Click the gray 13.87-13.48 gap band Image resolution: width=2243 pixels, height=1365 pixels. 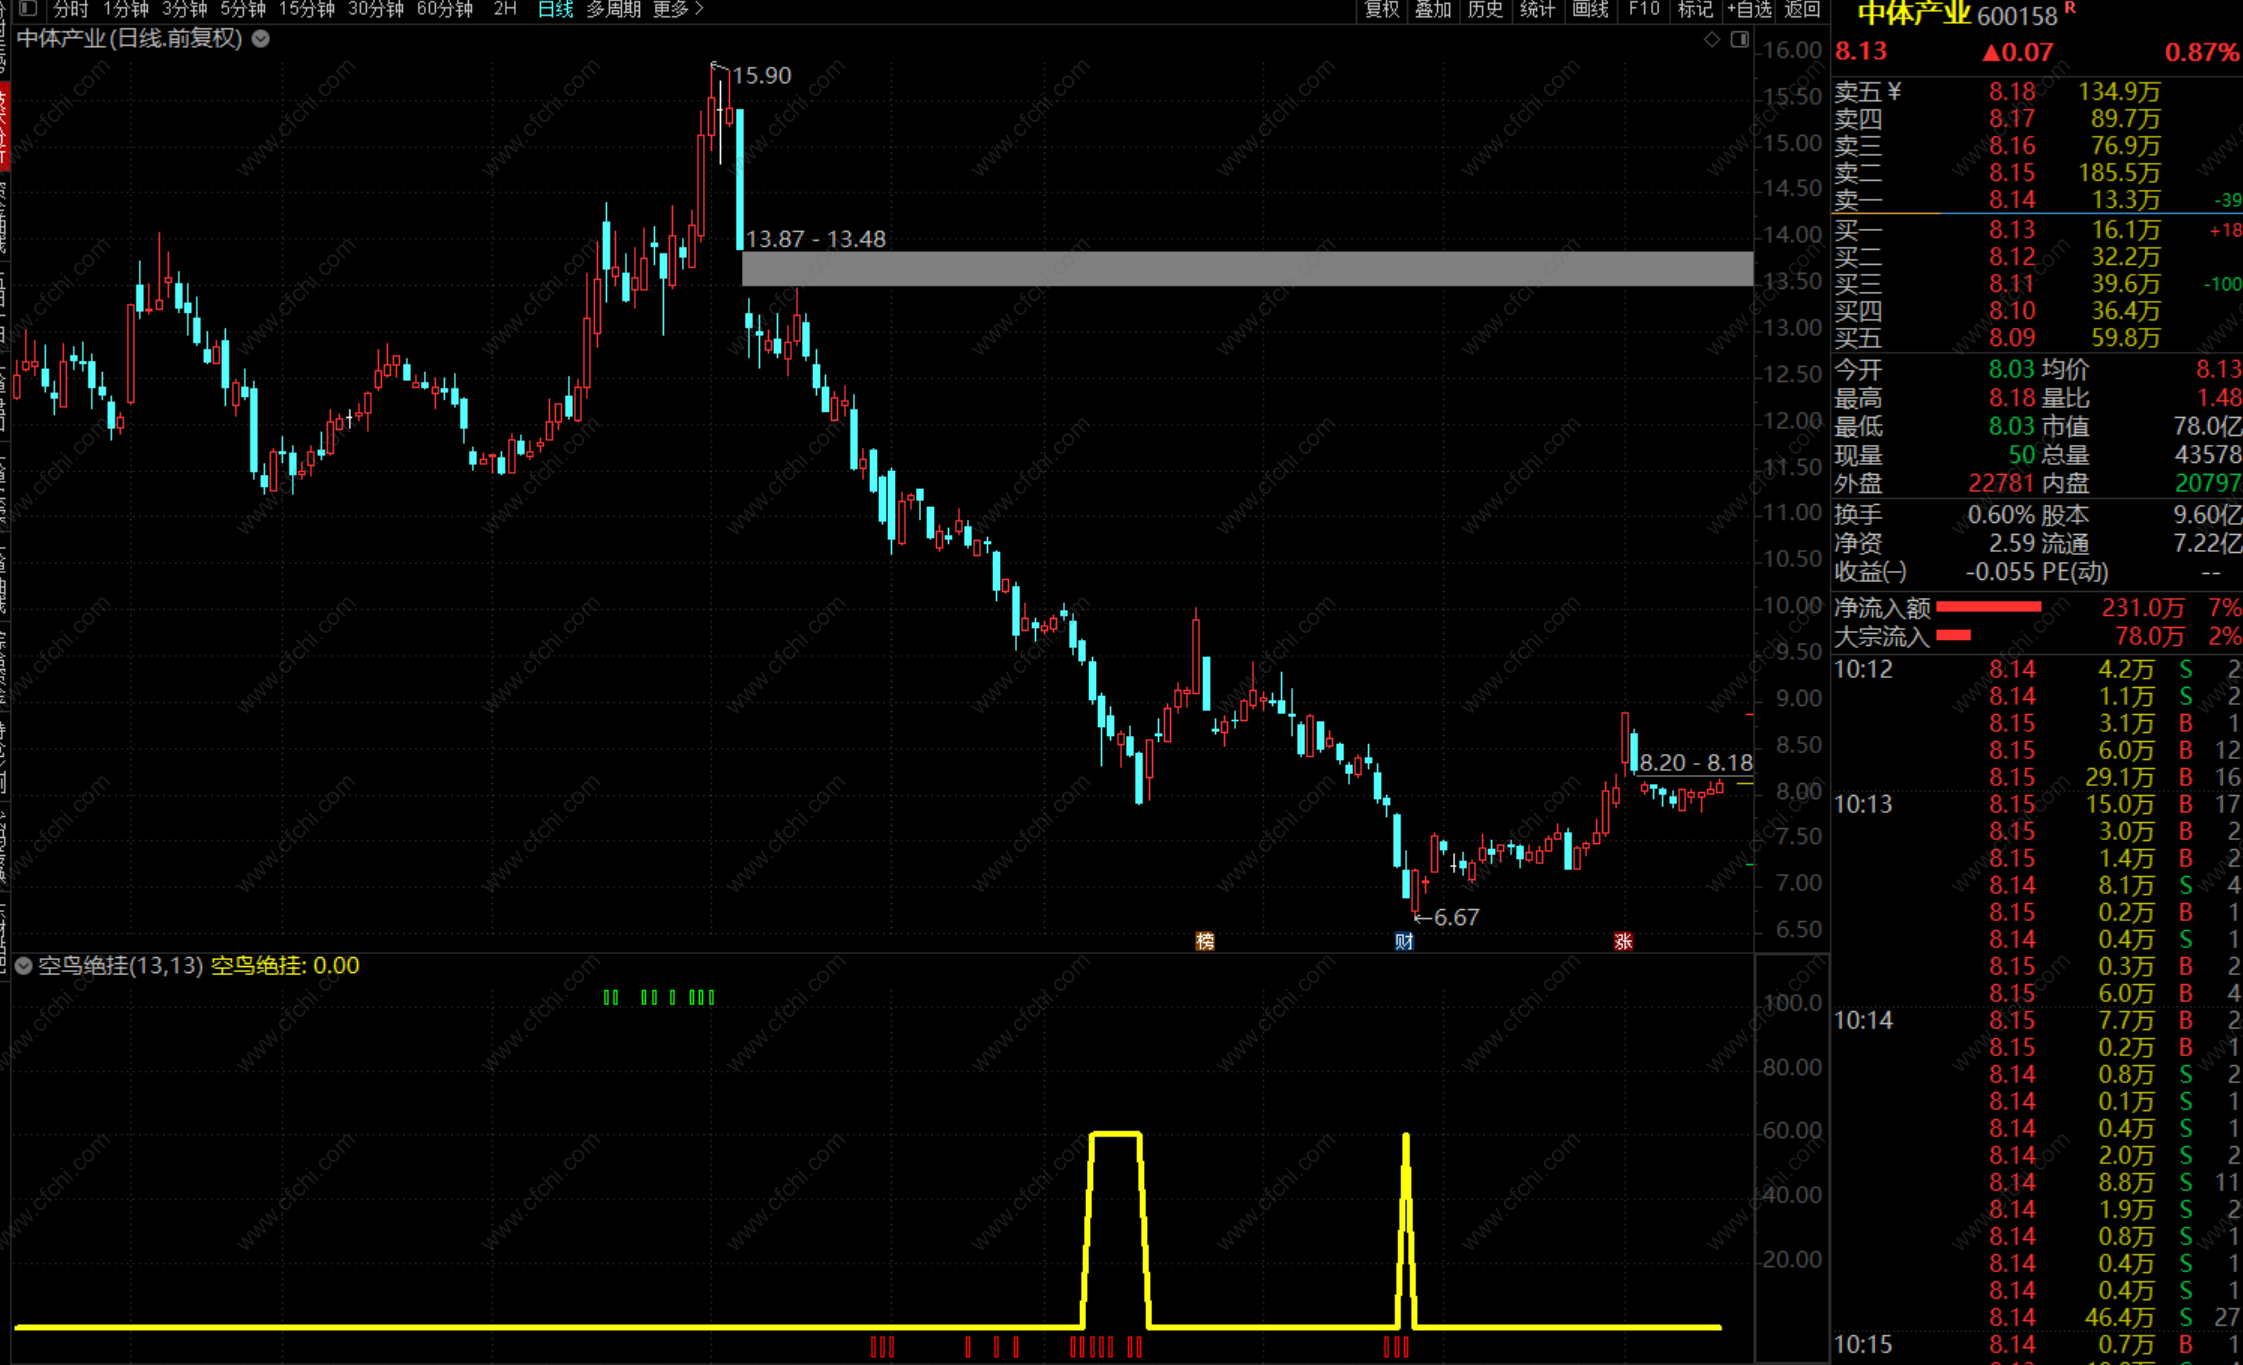[x=1246, y=268]
